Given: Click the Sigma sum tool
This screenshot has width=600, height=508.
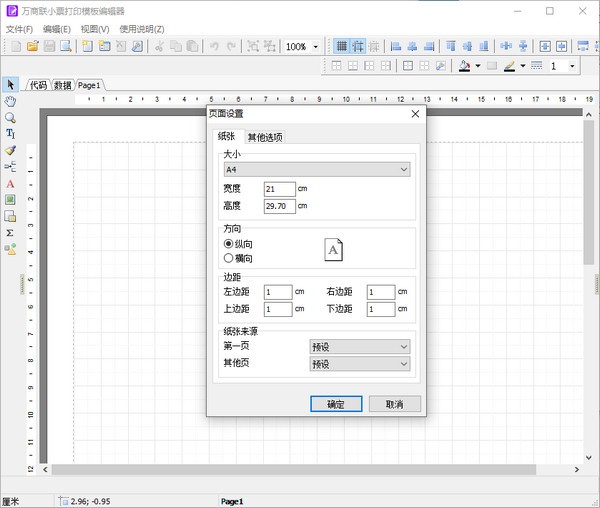Looking at the screenshot, I should coord(10,232).
